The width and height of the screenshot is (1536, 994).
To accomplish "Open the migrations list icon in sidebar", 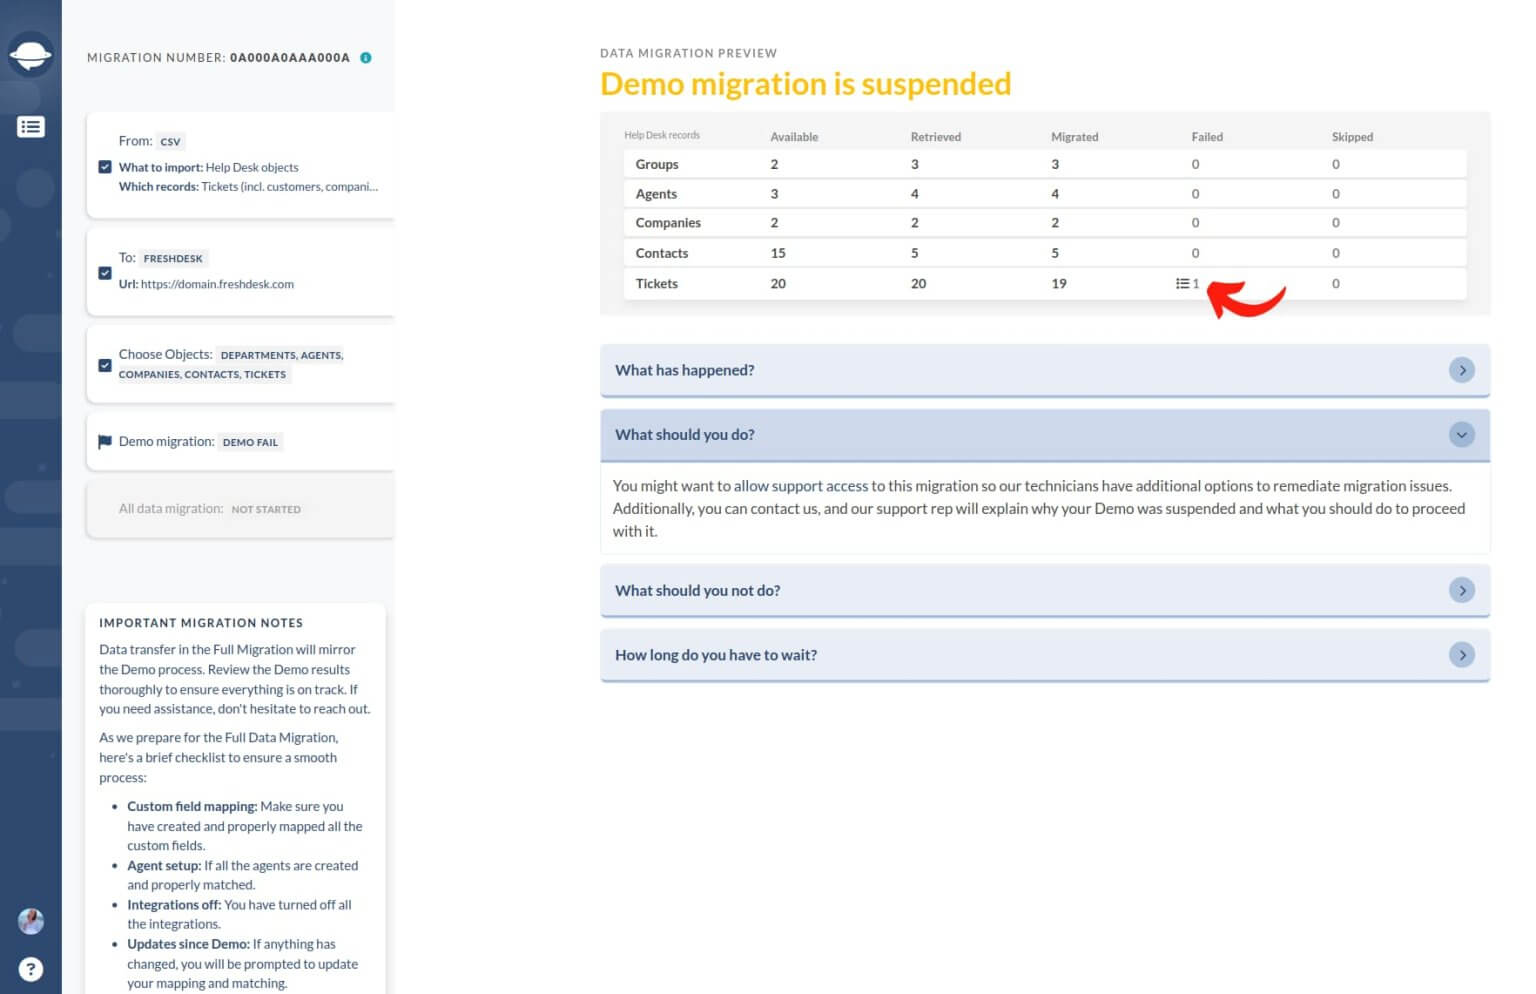I will pos(31,126).
